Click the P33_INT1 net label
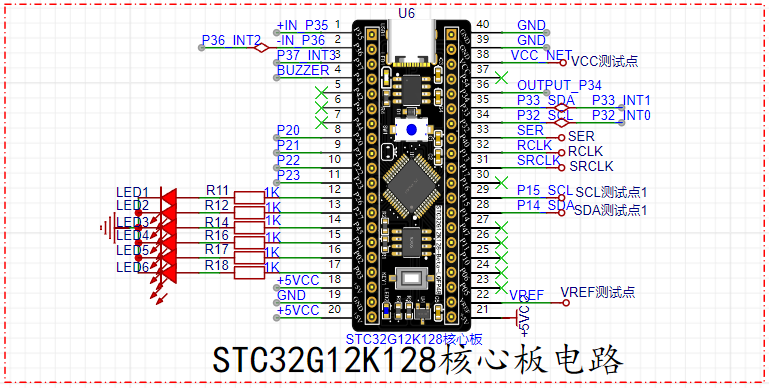This screenshot has width=769, height=388. [621, 101]
